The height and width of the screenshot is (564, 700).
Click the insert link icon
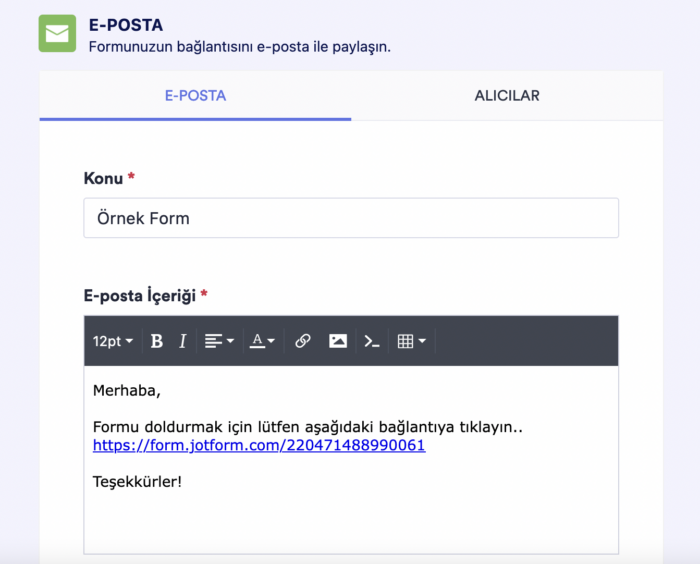coord(303,341)
